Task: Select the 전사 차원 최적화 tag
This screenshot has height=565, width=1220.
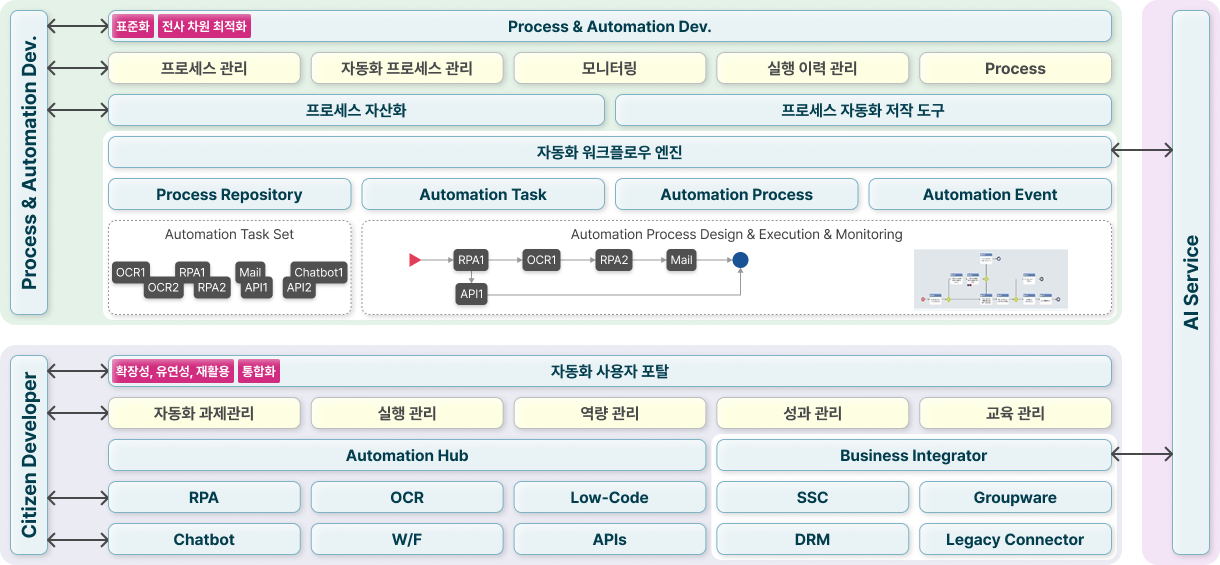Action: (204, 27)
